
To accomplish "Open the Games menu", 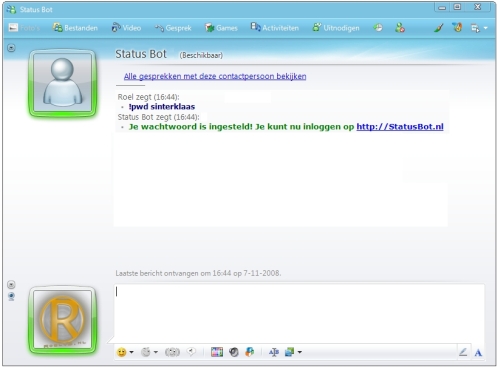I will coord(221,28).
